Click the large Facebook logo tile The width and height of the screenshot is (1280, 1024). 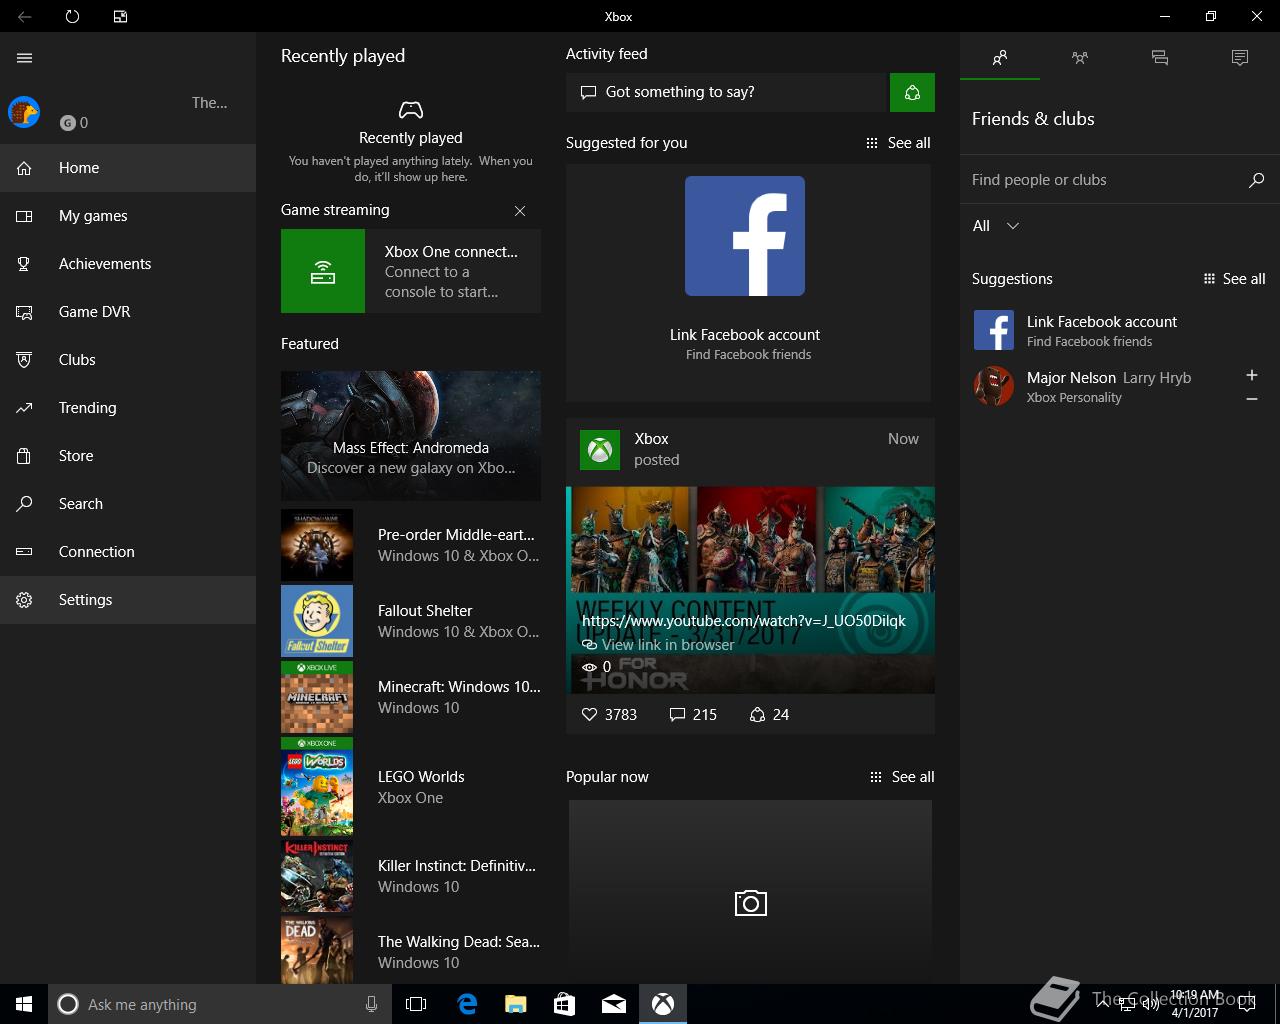[x=745, y=236]
